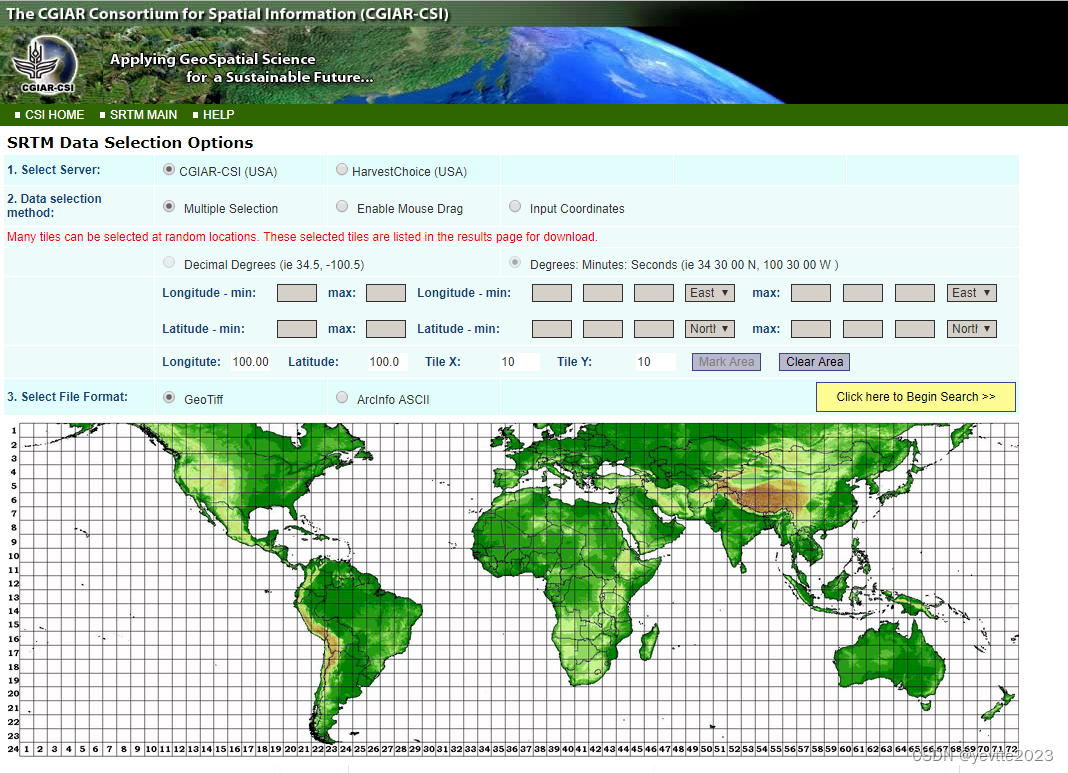This screenshot has height=773, width=1068.
Task: Click the '3. Select File Format:' label
Action: (67, 396)
